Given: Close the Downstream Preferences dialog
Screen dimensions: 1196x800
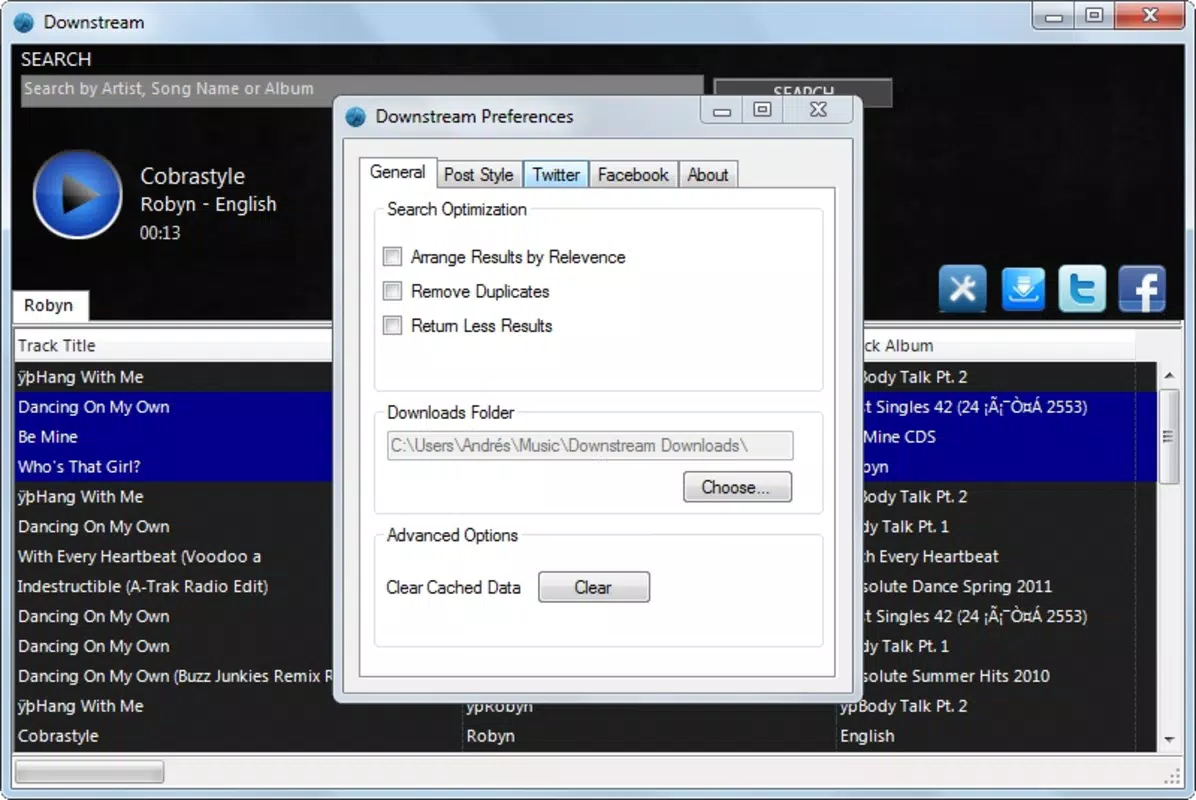Looking at the screenshot, I should [x=818, y=111].
